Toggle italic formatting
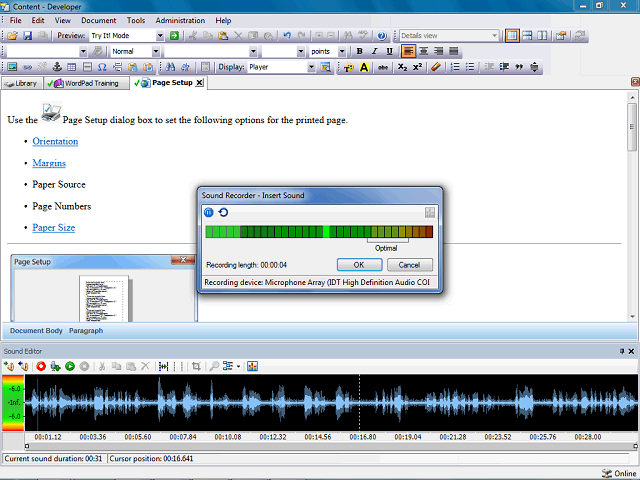The width and height of the screenshot is (640, 480). coord(374,51)
